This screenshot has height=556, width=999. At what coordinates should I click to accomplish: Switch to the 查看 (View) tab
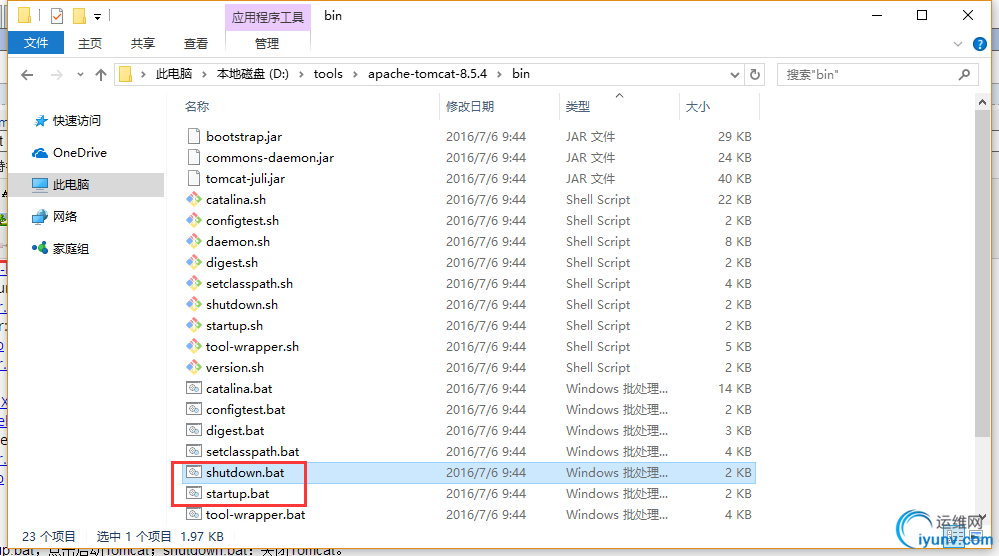(196, 43)
